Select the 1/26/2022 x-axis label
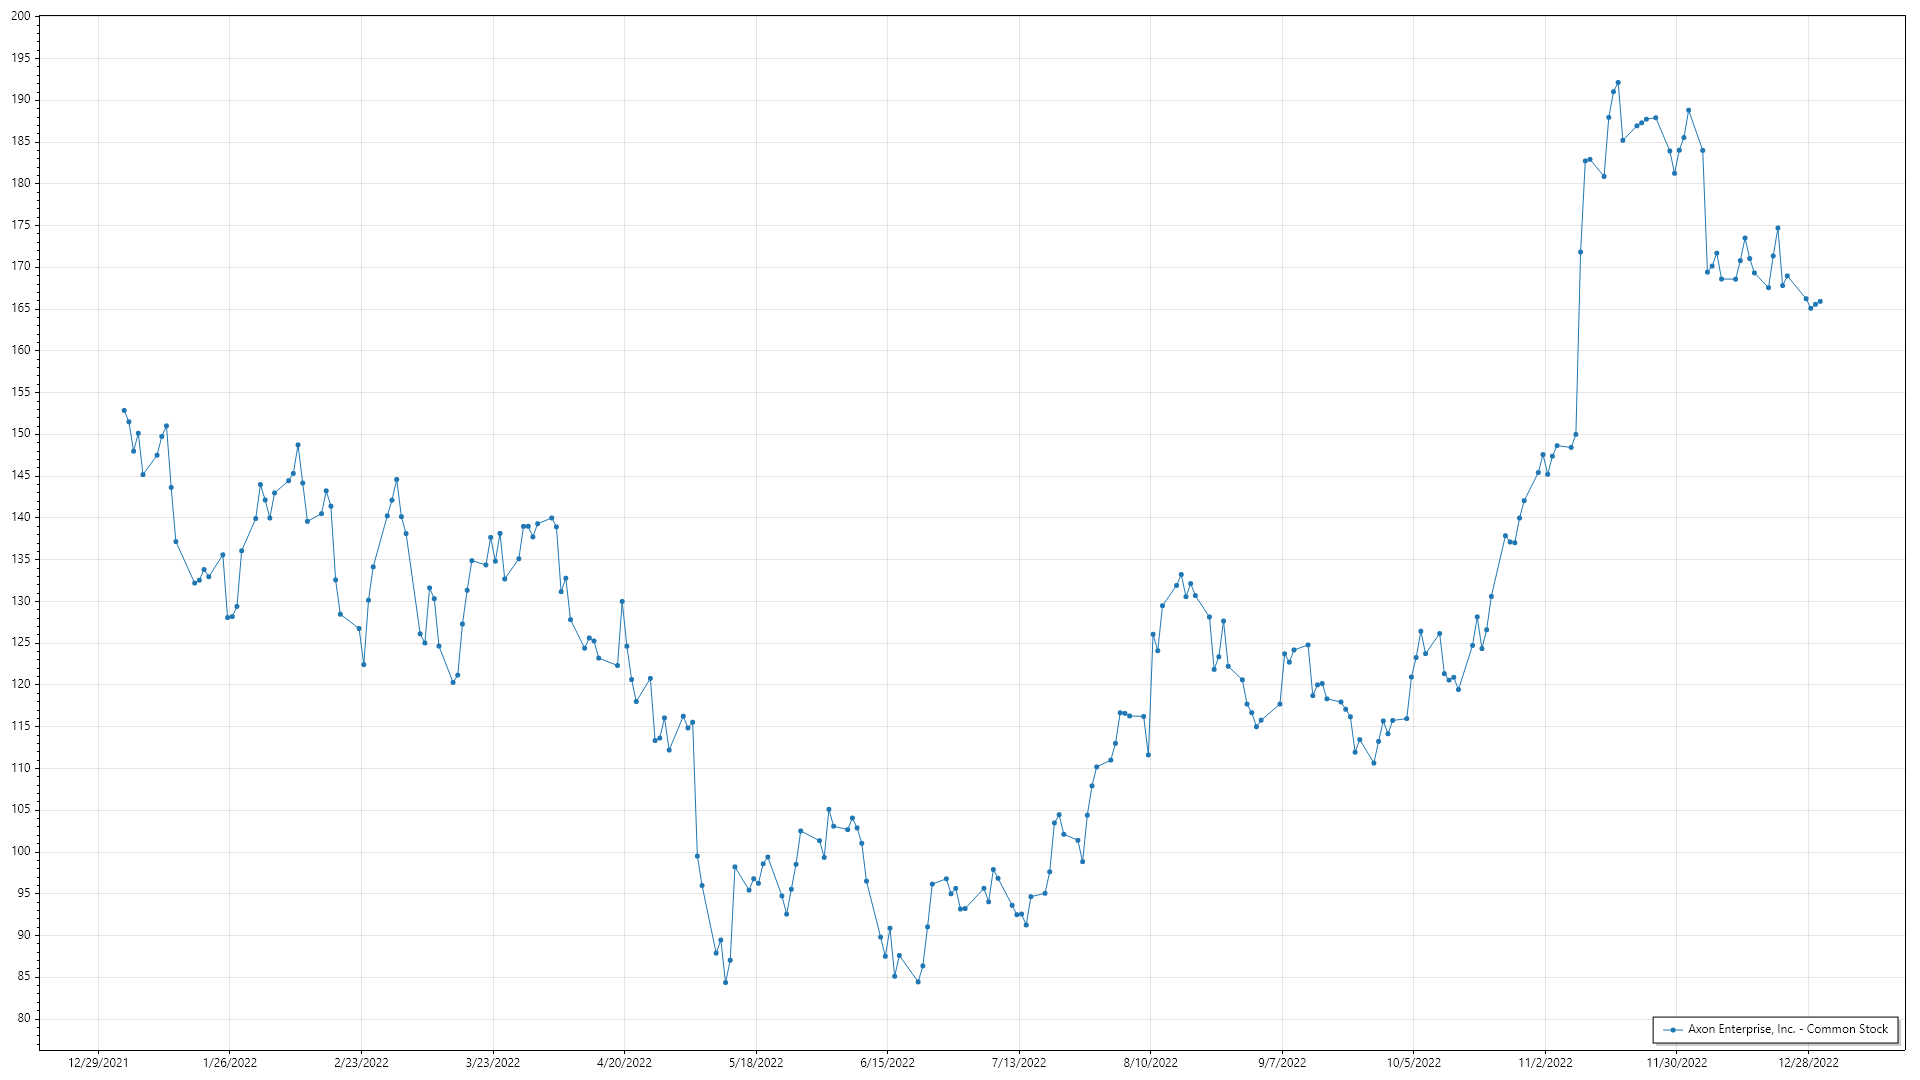The height and width of the screenshot is (1080, 1920). [230, 1062]
